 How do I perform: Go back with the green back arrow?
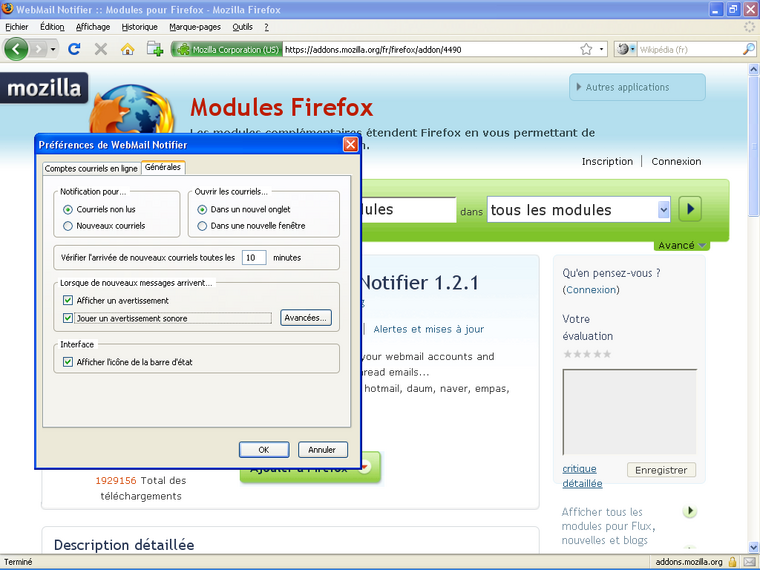[16, 49]
